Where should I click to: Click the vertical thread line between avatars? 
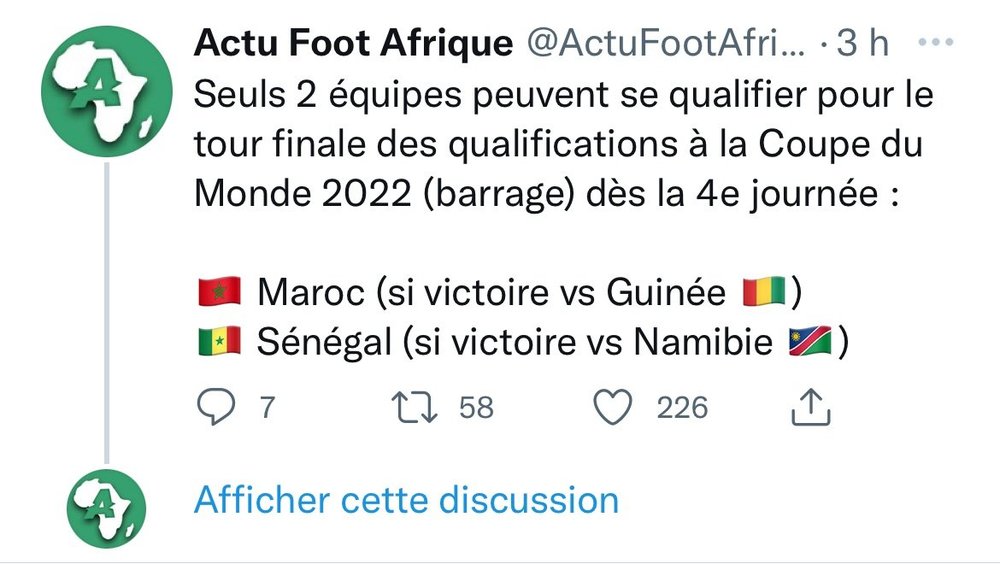coord(106,310)
